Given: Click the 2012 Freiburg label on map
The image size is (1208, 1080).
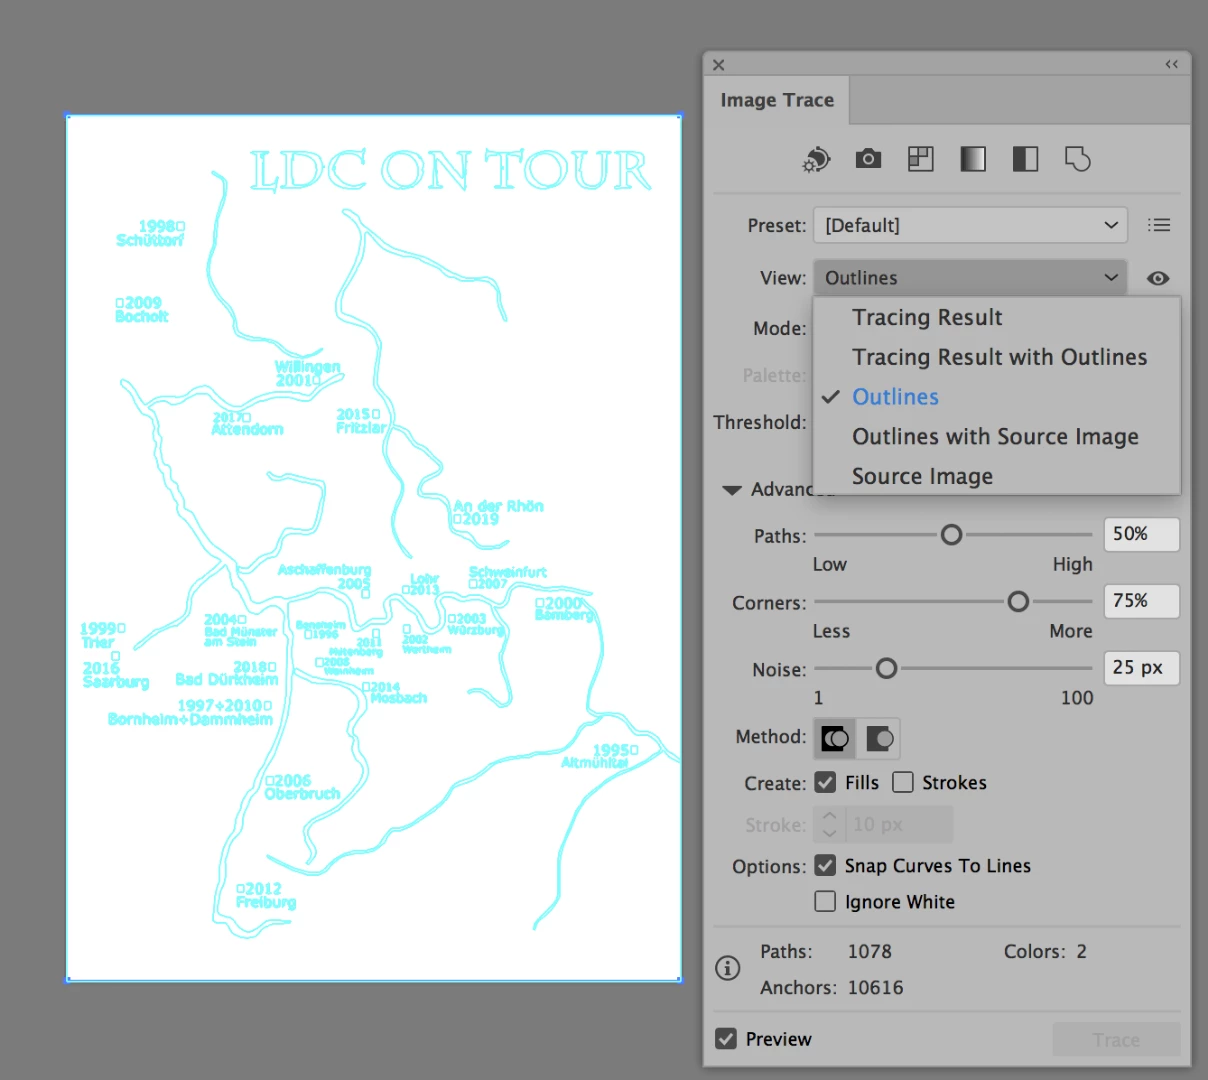Looking at the screenshot, I should click(x=266, y=895).
